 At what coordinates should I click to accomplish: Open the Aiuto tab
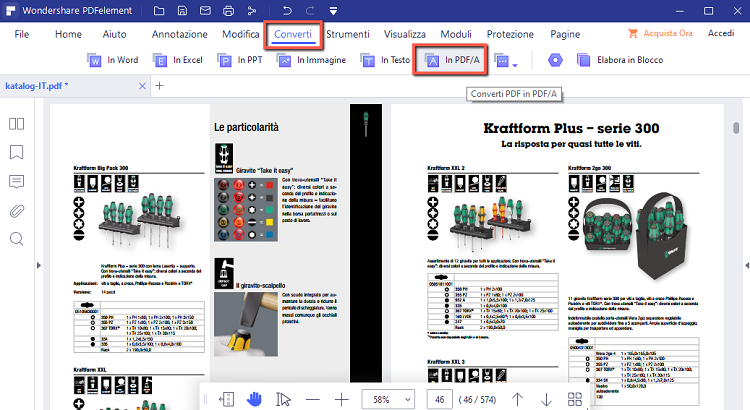[x=114, y=34]
